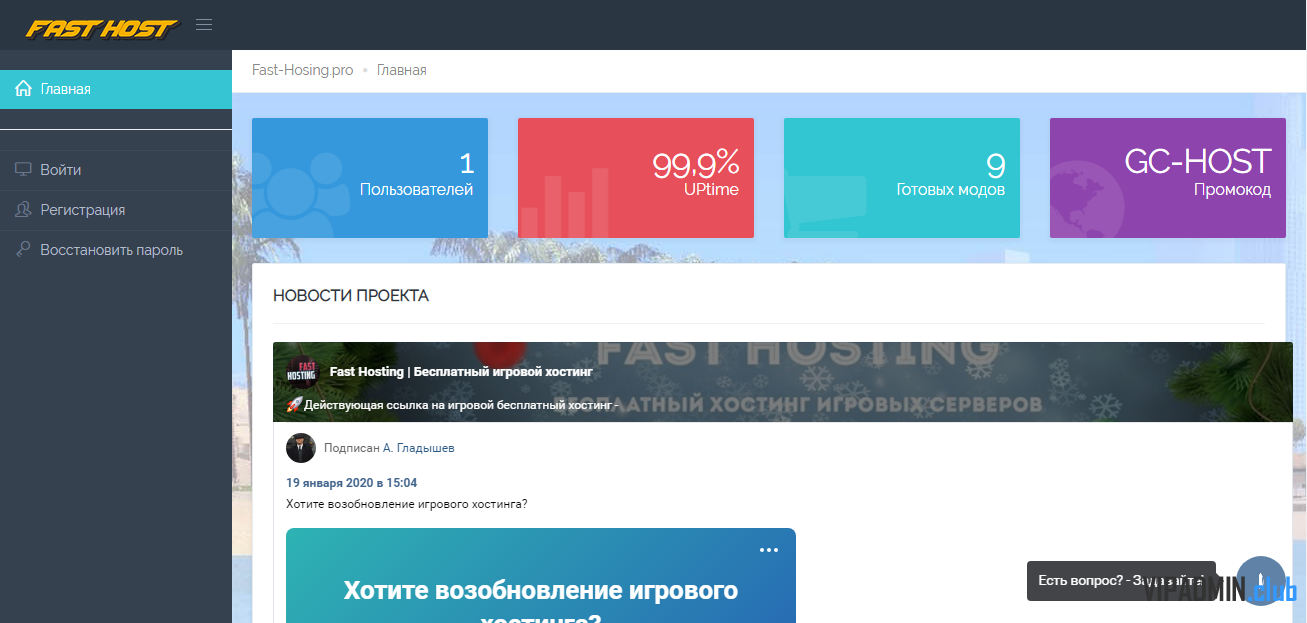Click the Главная breadcrumb
Viewport: 1307px width, 623px height.
[x=402, y=70]
